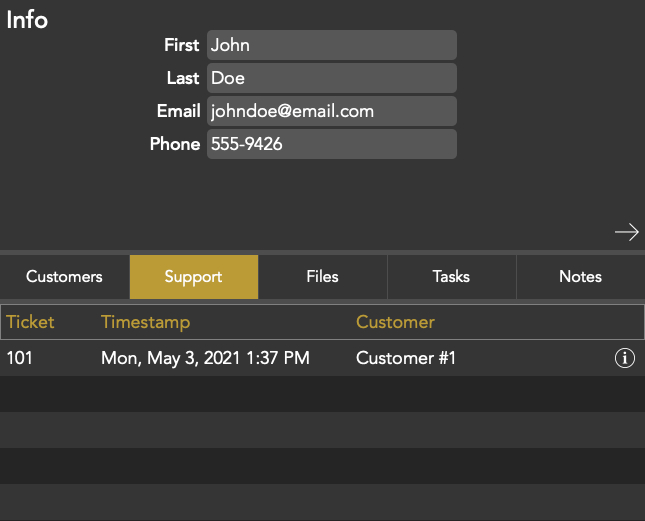Viewport: 645px width, 521px height.
Task: Click the Email field label
Action: pos(178,111)
